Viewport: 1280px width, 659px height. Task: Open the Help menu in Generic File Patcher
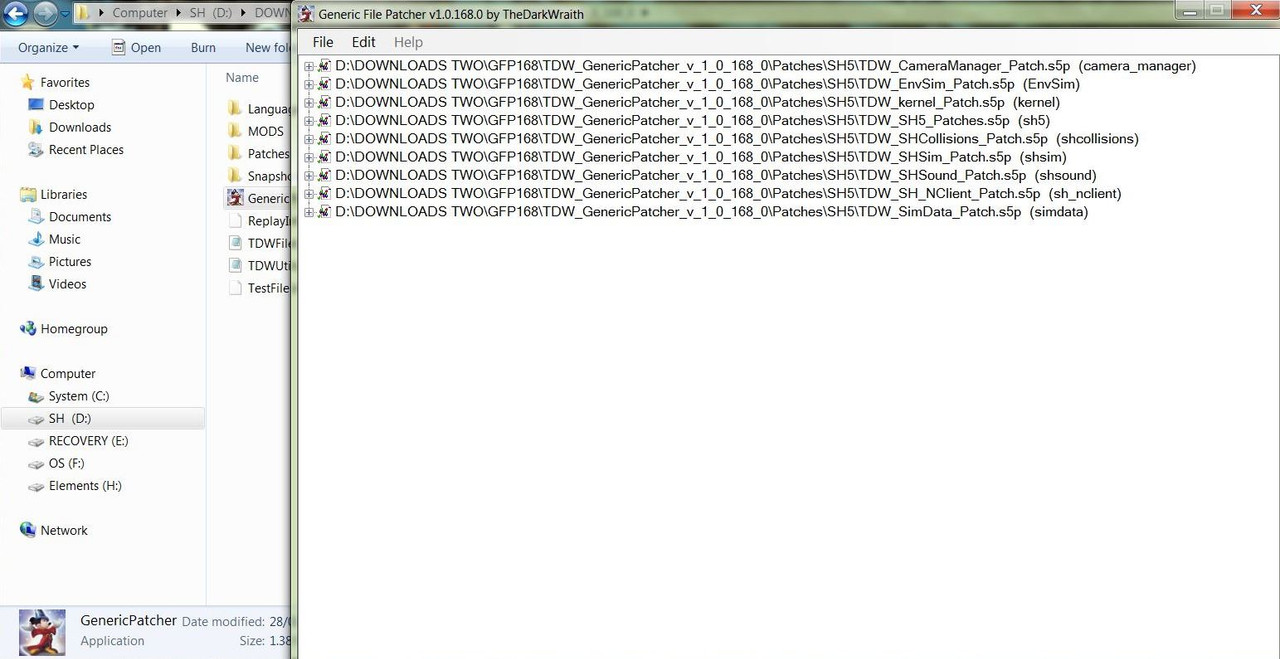(408, 42)
